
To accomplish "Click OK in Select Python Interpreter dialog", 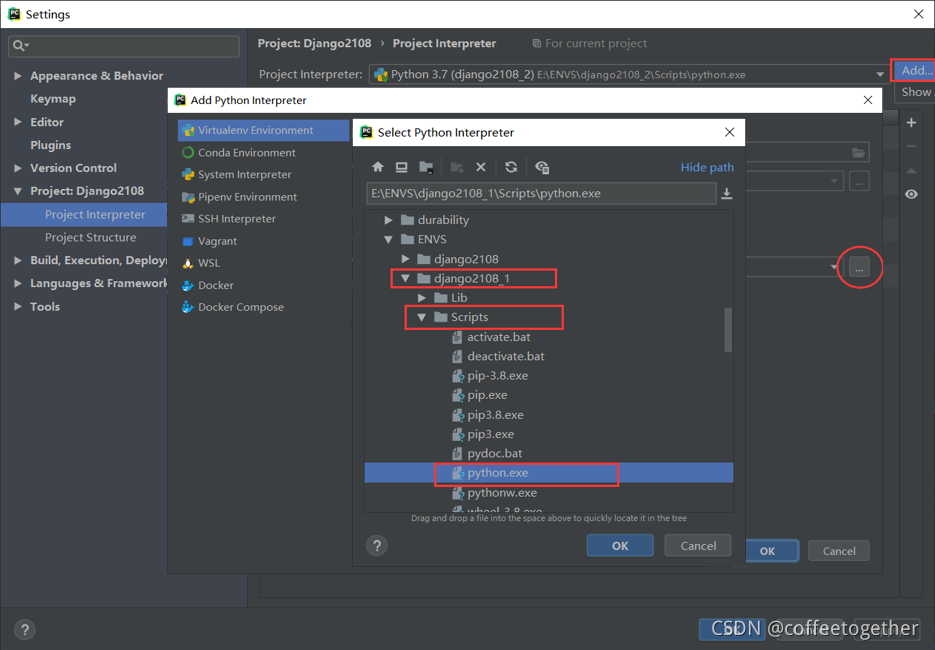I will click(x=620, y=546).
